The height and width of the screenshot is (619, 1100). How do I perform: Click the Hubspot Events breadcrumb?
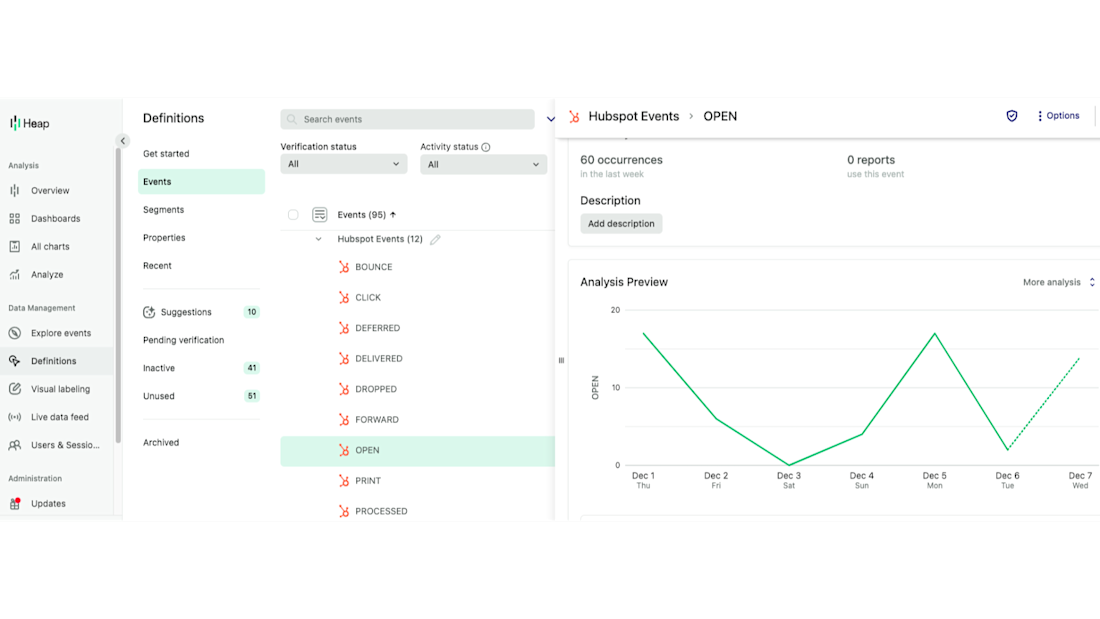633,117
